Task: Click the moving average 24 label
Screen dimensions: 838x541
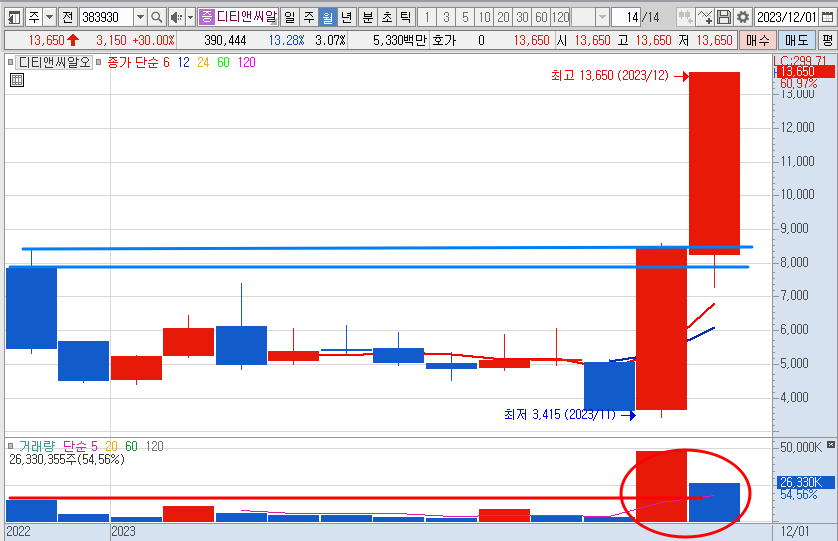Action: (203, 63)
